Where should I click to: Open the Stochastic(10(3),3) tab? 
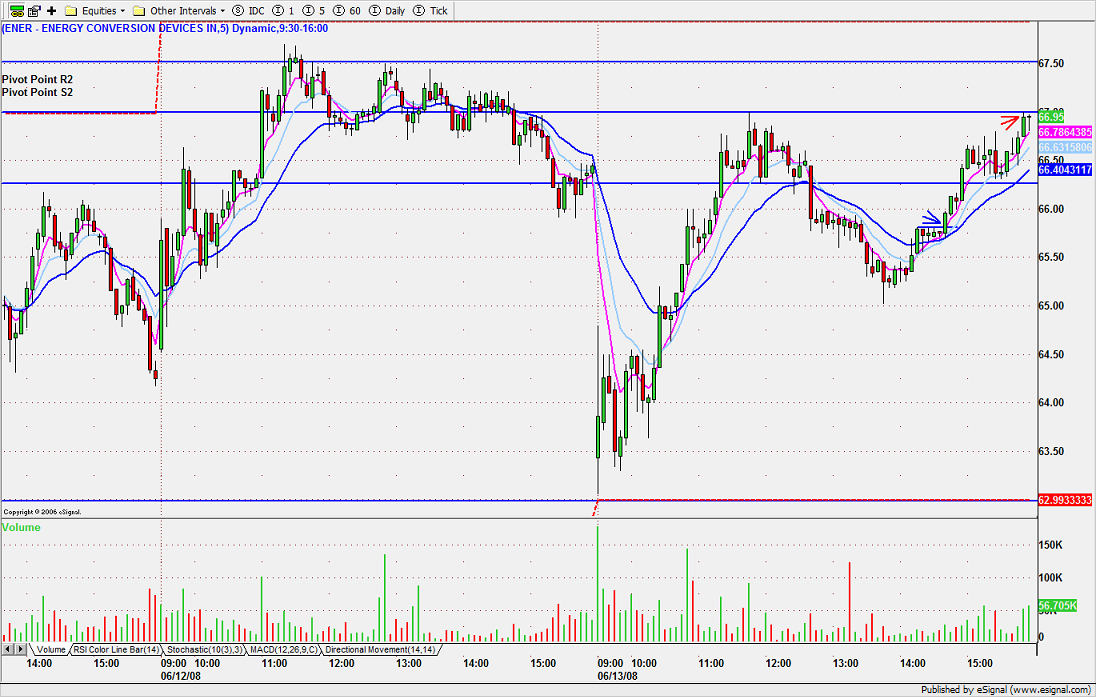point(205,649)
